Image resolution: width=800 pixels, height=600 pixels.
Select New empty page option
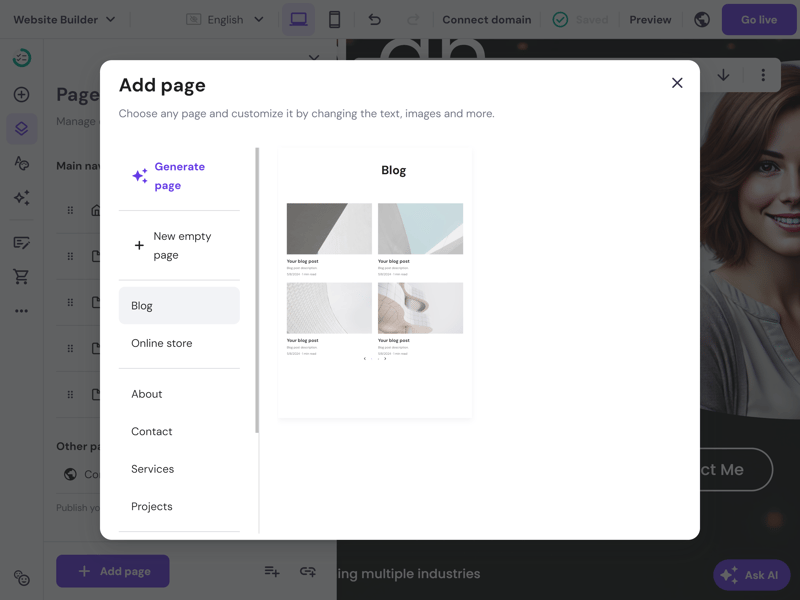click(179, 245)
